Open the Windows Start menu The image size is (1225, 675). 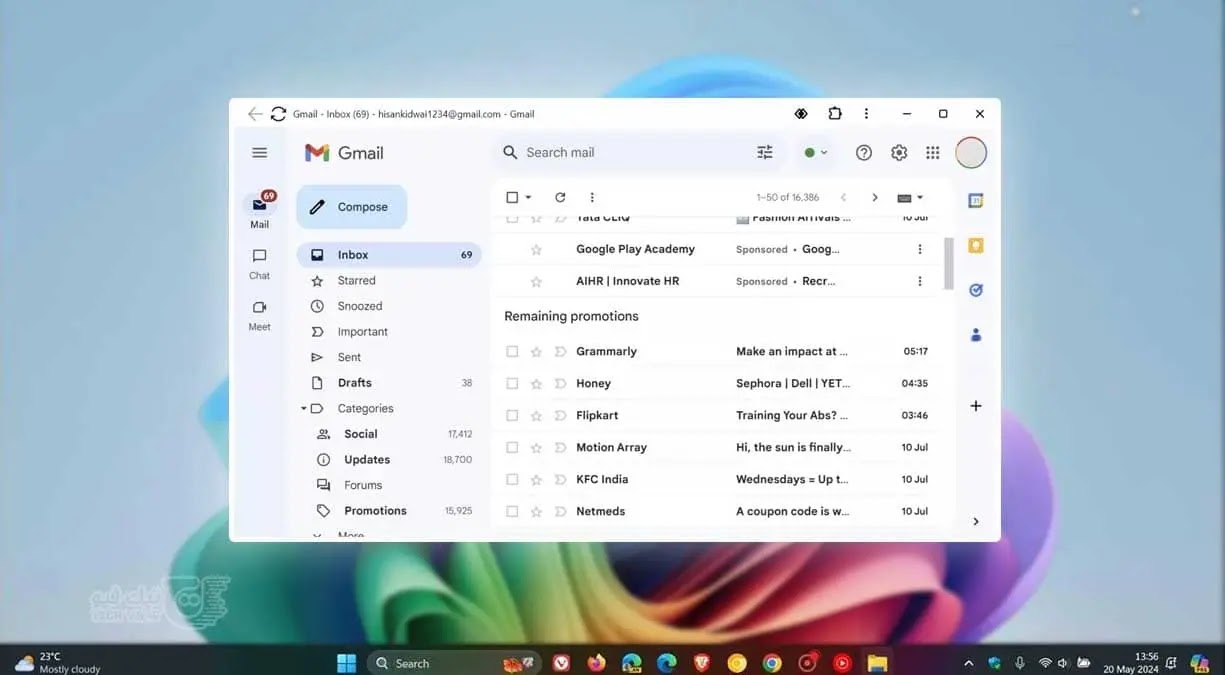coord(347,662)
